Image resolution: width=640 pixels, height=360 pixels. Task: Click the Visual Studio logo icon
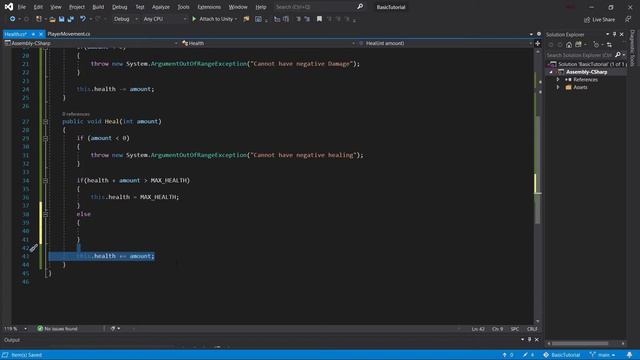point(9,7)
